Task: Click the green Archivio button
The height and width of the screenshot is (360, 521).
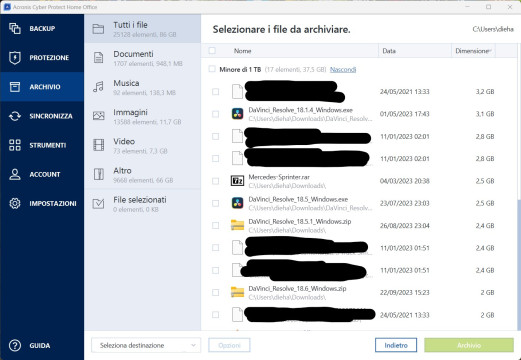Action: (x=469, y=345)
